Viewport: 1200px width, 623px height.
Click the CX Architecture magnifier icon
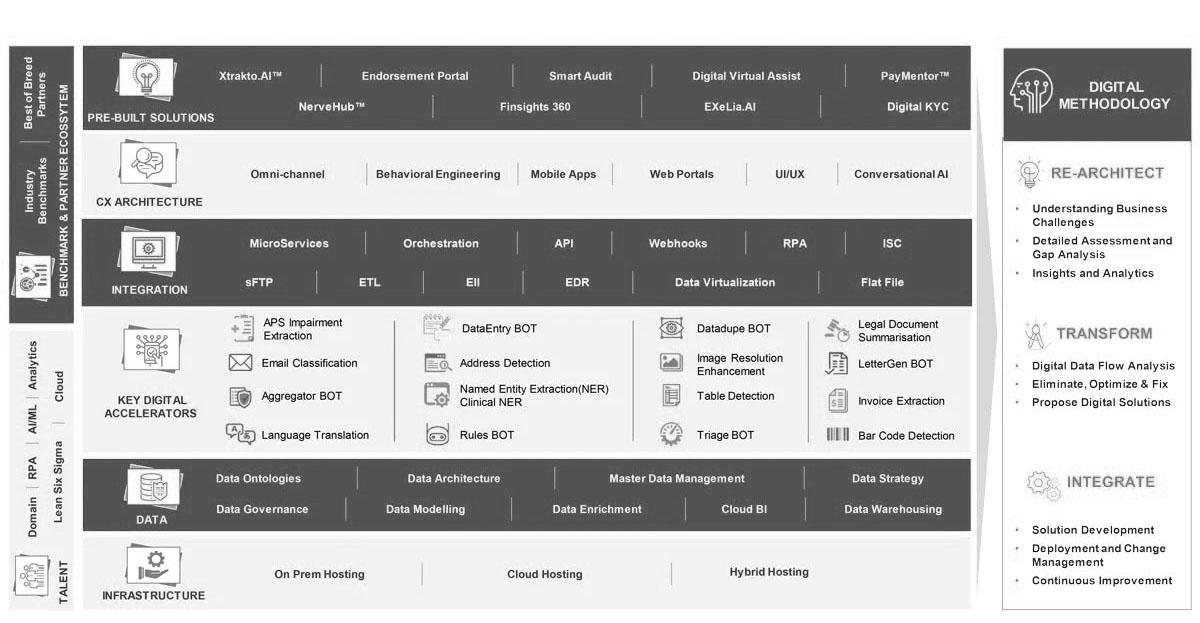click(149, 164)
